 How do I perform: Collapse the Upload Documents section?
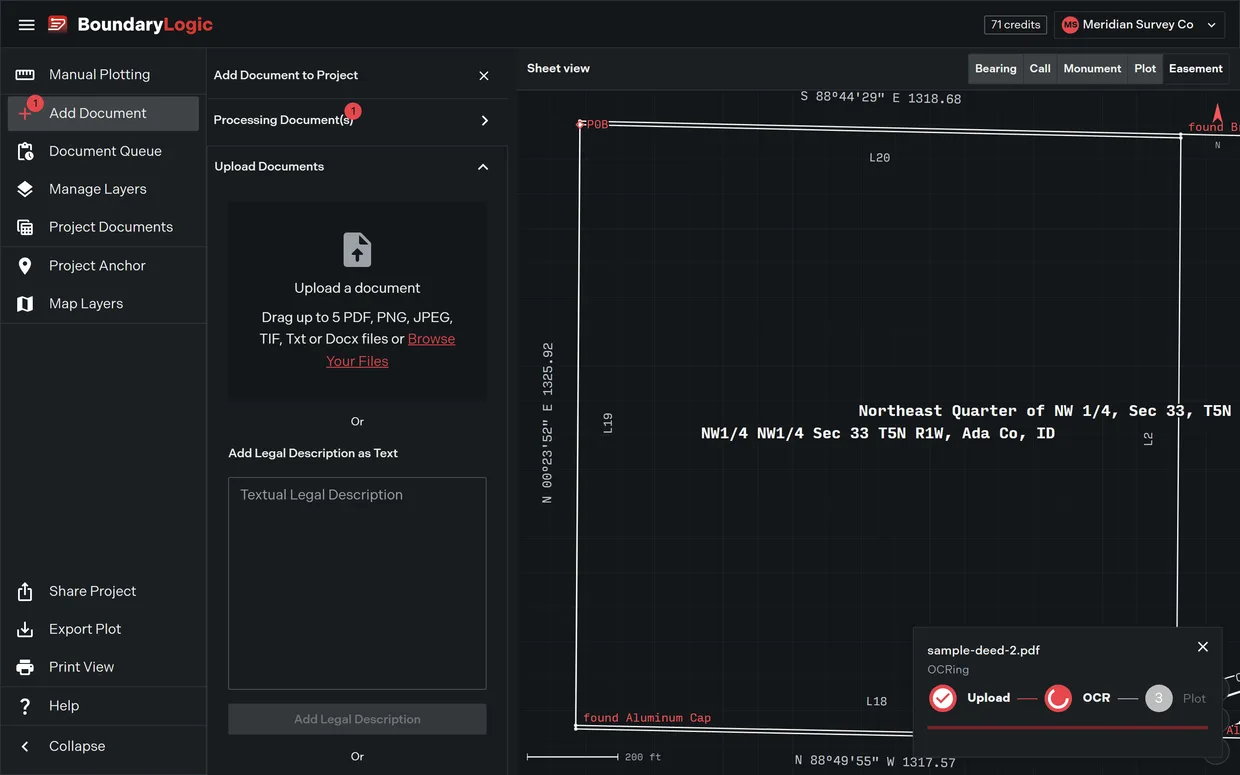coord(483,167)
